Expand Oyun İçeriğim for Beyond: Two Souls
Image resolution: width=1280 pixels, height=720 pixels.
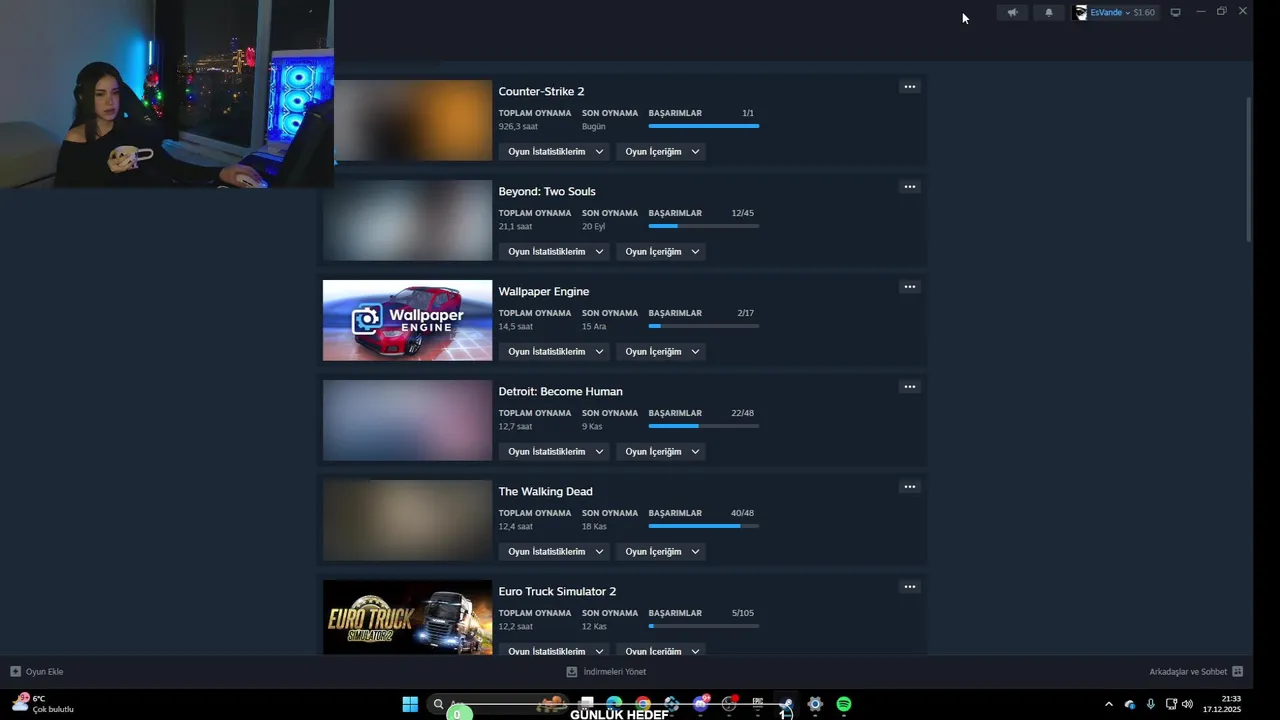[661, 252]
